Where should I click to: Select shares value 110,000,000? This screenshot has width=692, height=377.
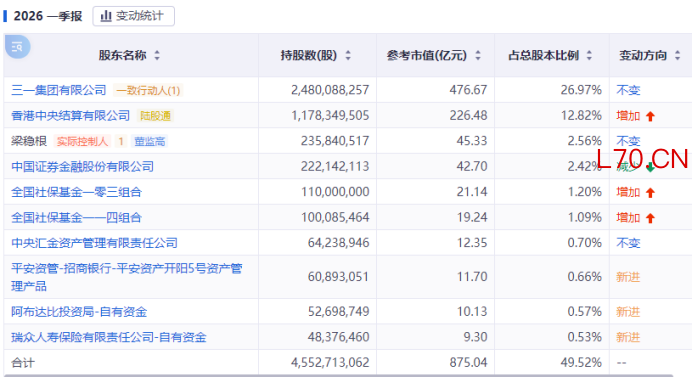(x=335, y=192)
